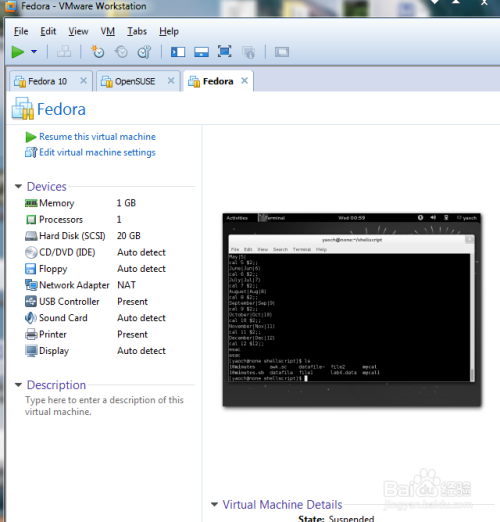Toggle the library sidebar view
500x522 pixels.
(178, 52)
